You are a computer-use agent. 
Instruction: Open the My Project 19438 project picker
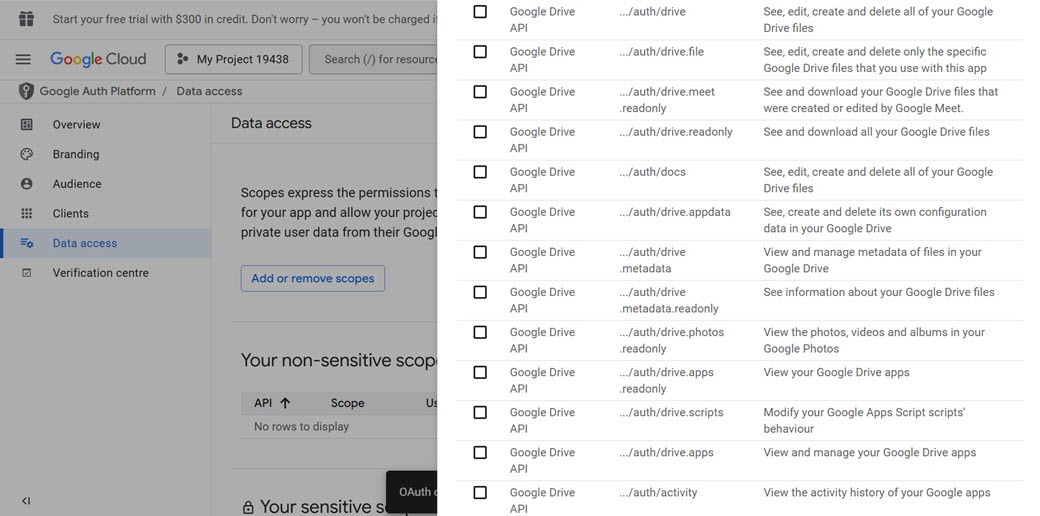[x=233, y=60]
